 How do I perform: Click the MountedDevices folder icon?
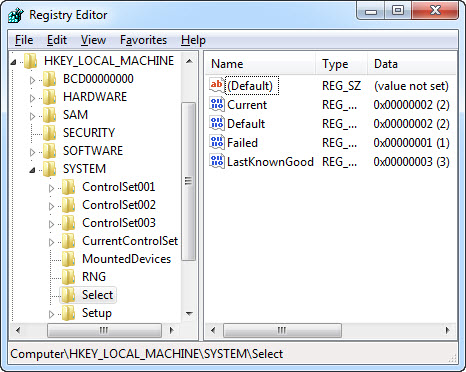[x=69, y=259]
